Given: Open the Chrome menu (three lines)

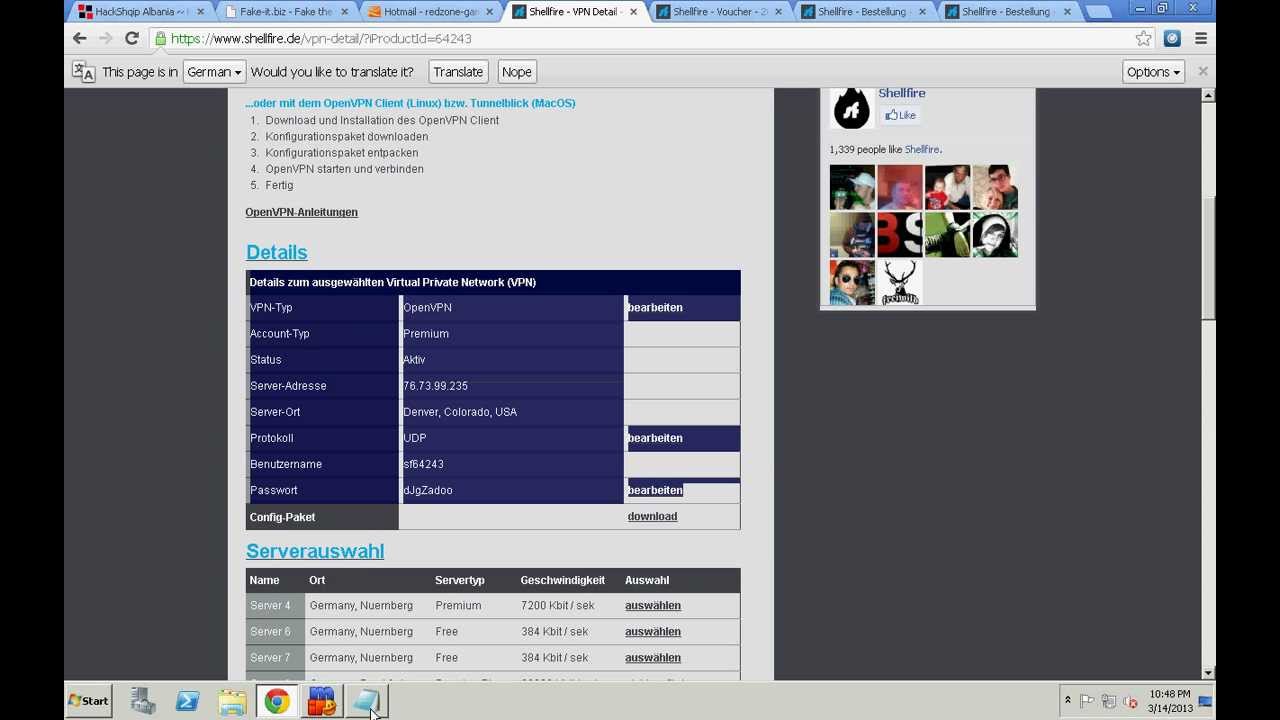Looking at the screenshot, I should pyautogui.click(x=1201, y=38).
